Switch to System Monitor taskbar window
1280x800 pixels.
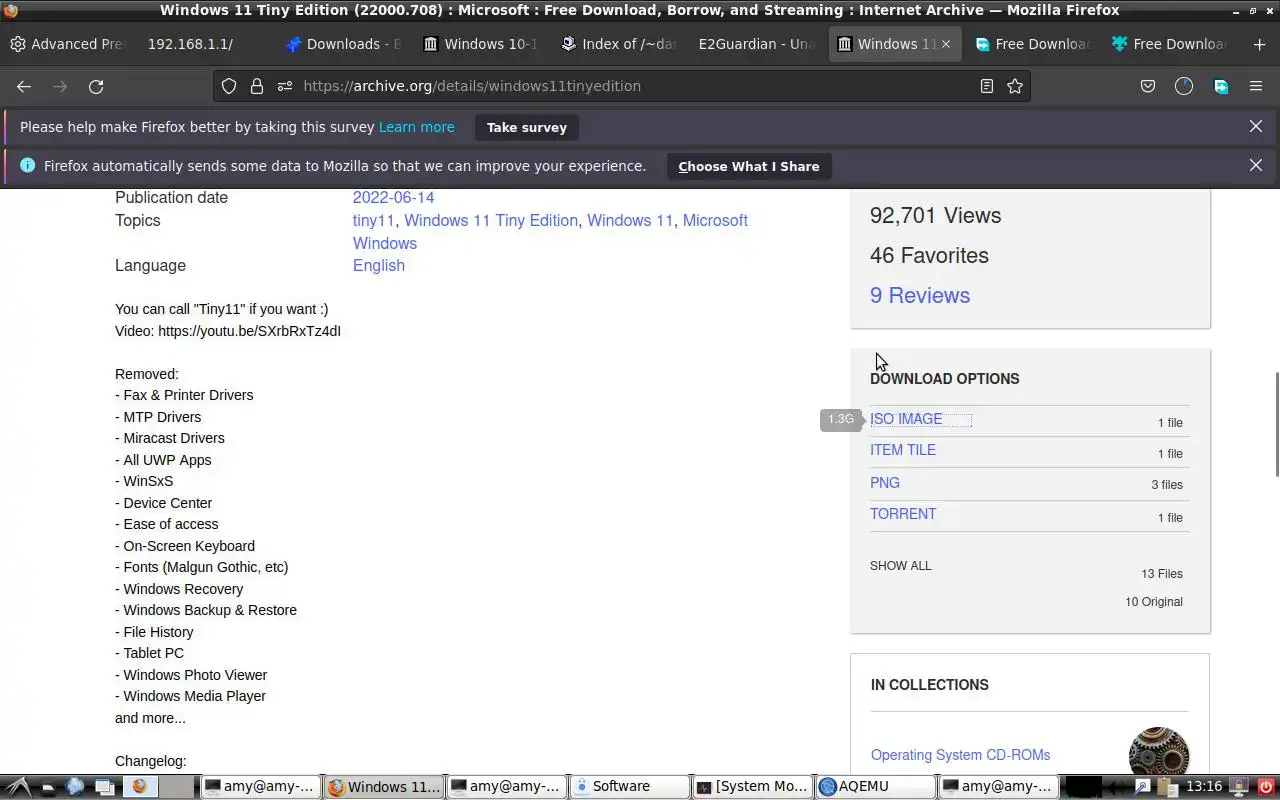(x=752, y=787)
